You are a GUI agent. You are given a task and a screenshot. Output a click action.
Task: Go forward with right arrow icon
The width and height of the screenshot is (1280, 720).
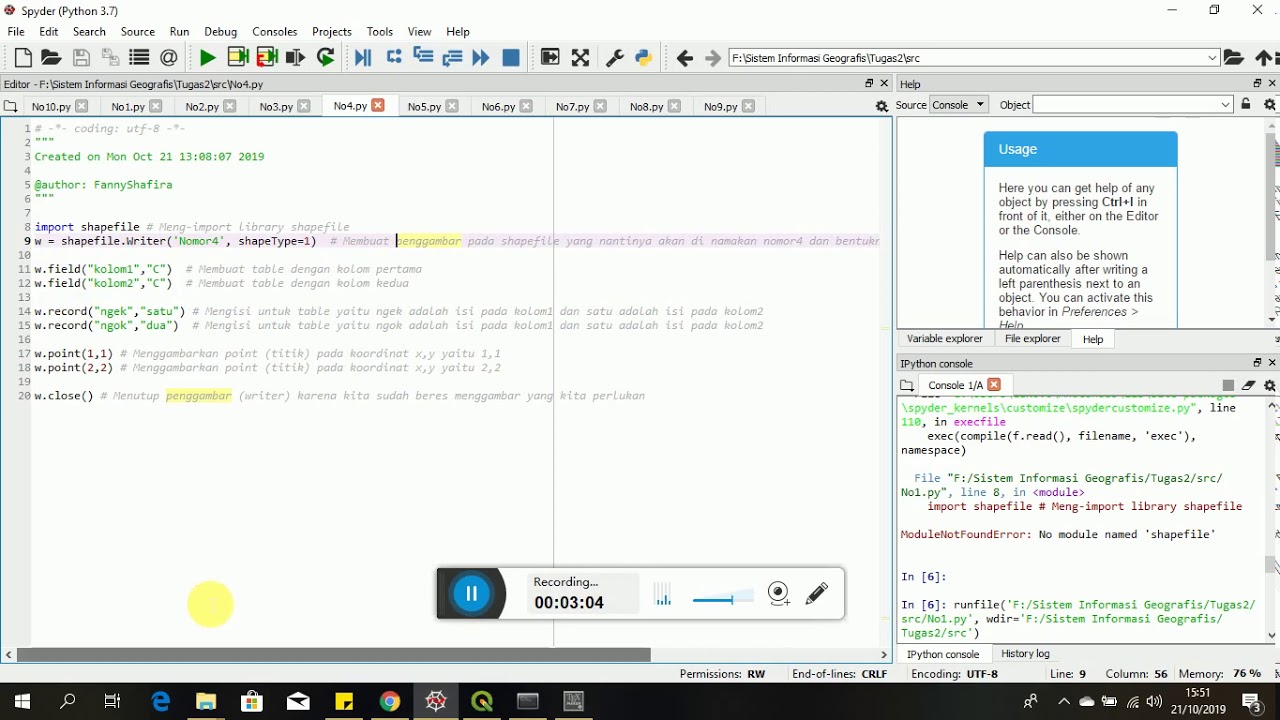713,58
